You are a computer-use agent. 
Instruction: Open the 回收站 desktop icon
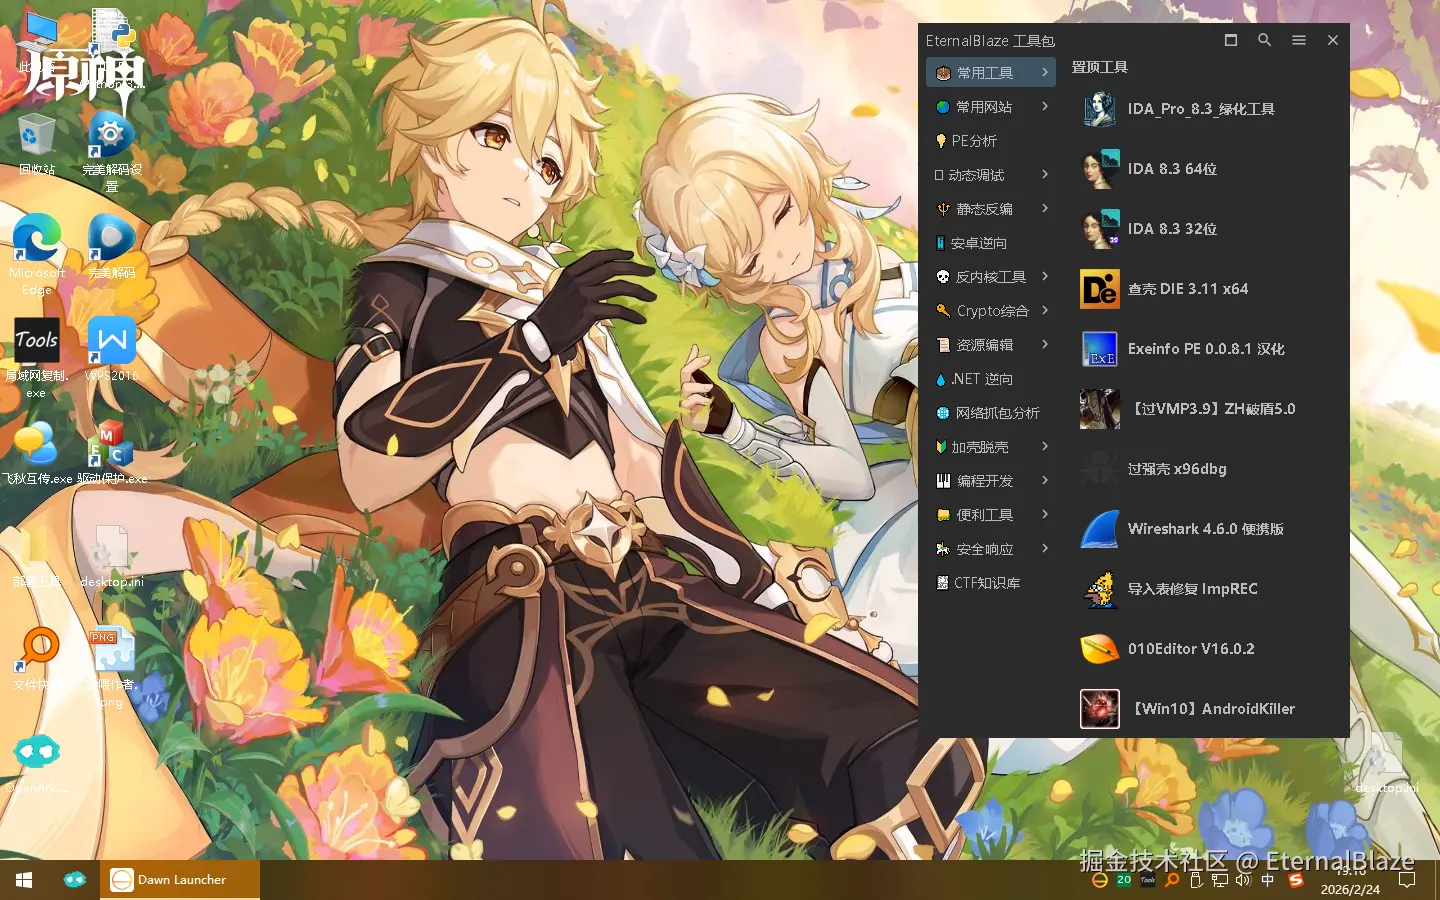coord(37,145)
